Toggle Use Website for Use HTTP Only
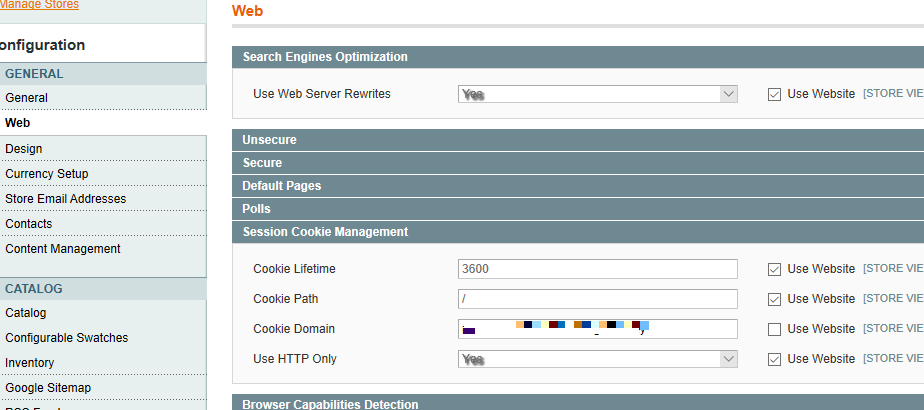This screenshot has height=410, width=924. (x=774, y=359)
